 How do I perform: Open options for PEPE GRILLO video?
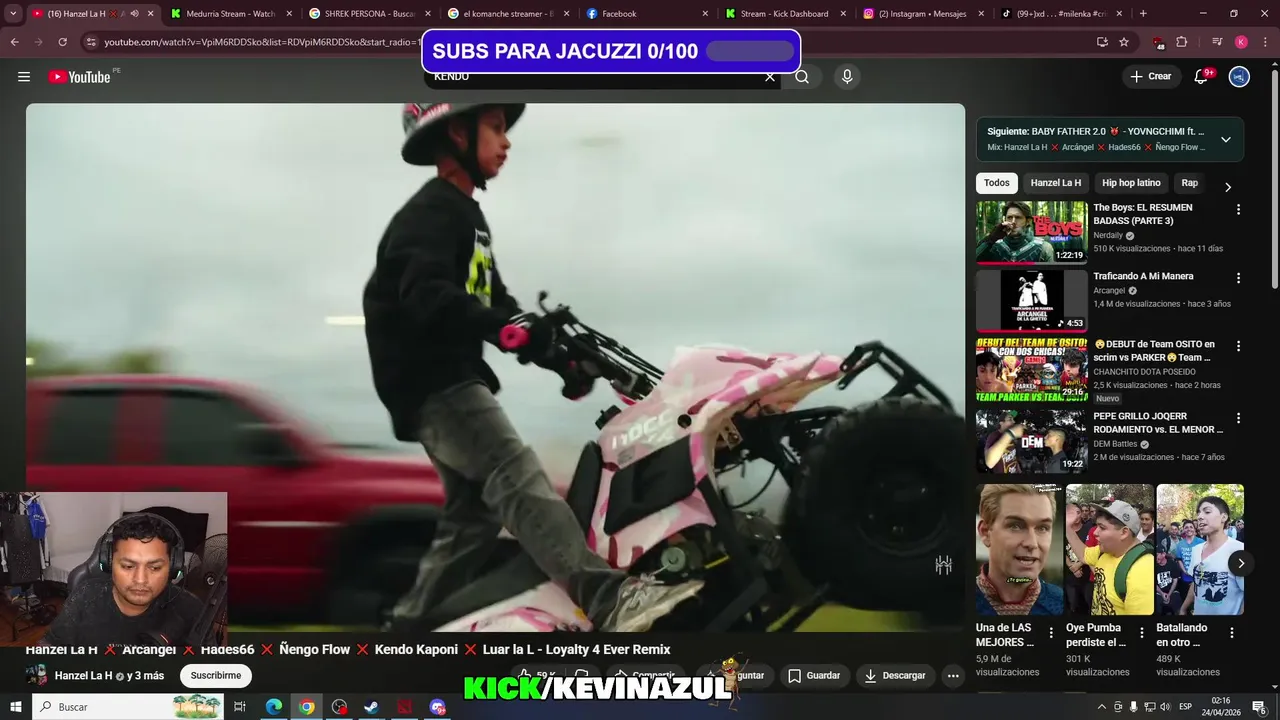click(1238, 418)
